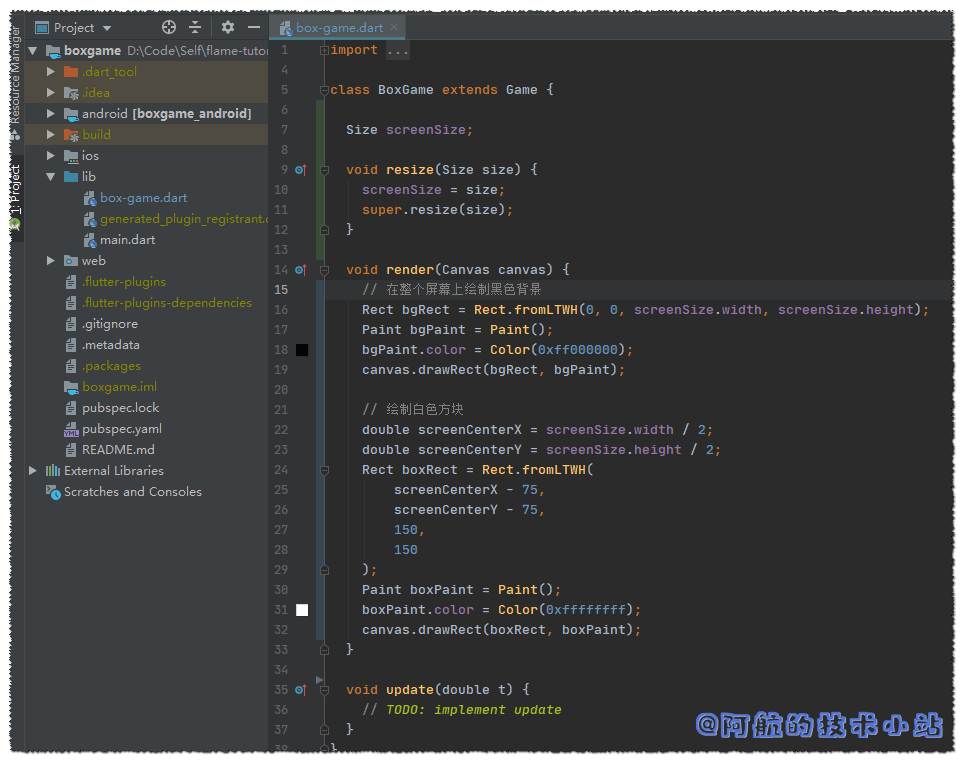Click override gutter icon beside render method
The width and height of the screenshot is (964, 762).
pyautogui.click(x=300, y=270)
